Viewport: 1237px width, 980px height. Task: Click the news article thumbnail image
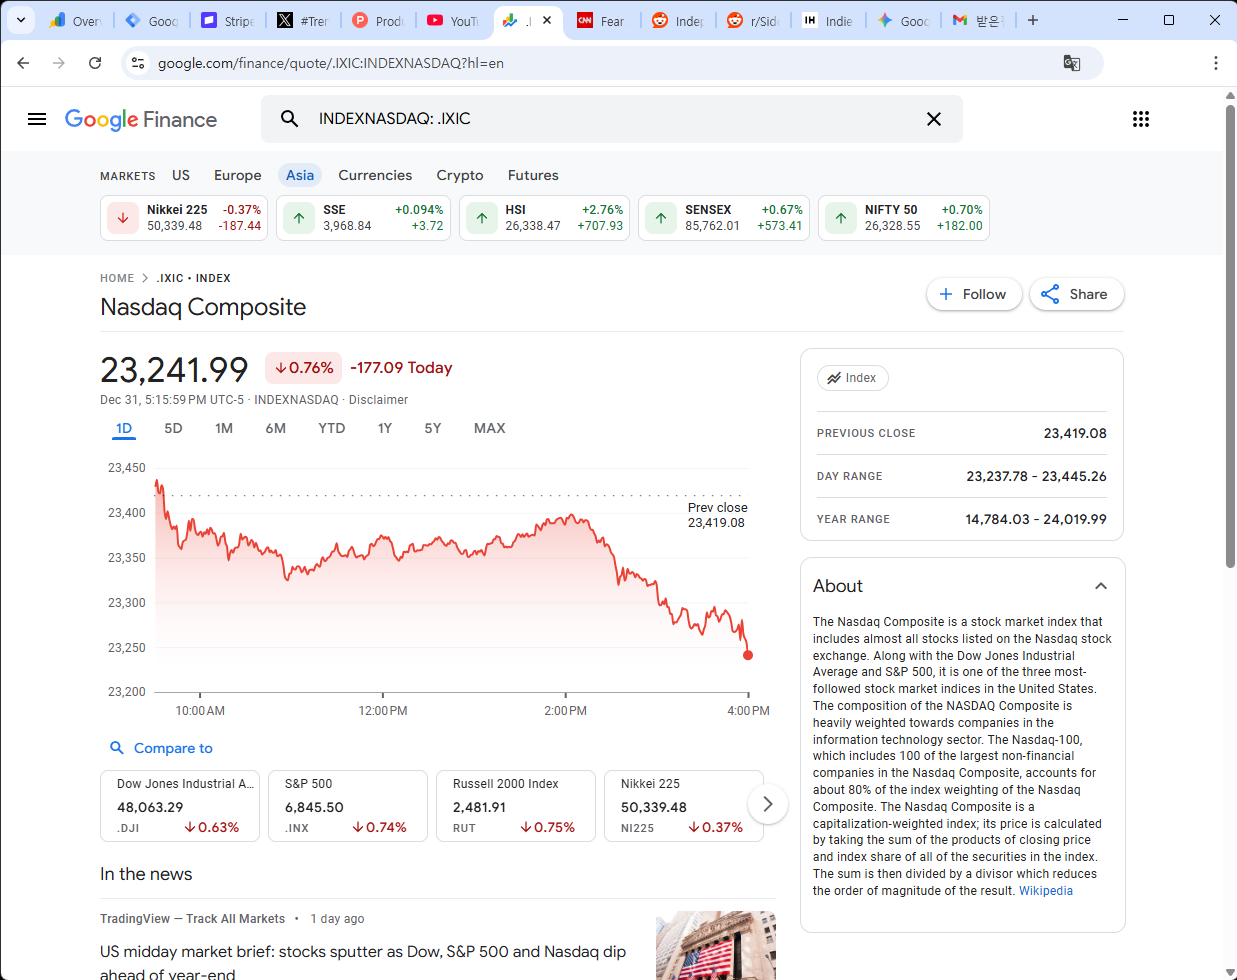715,945
